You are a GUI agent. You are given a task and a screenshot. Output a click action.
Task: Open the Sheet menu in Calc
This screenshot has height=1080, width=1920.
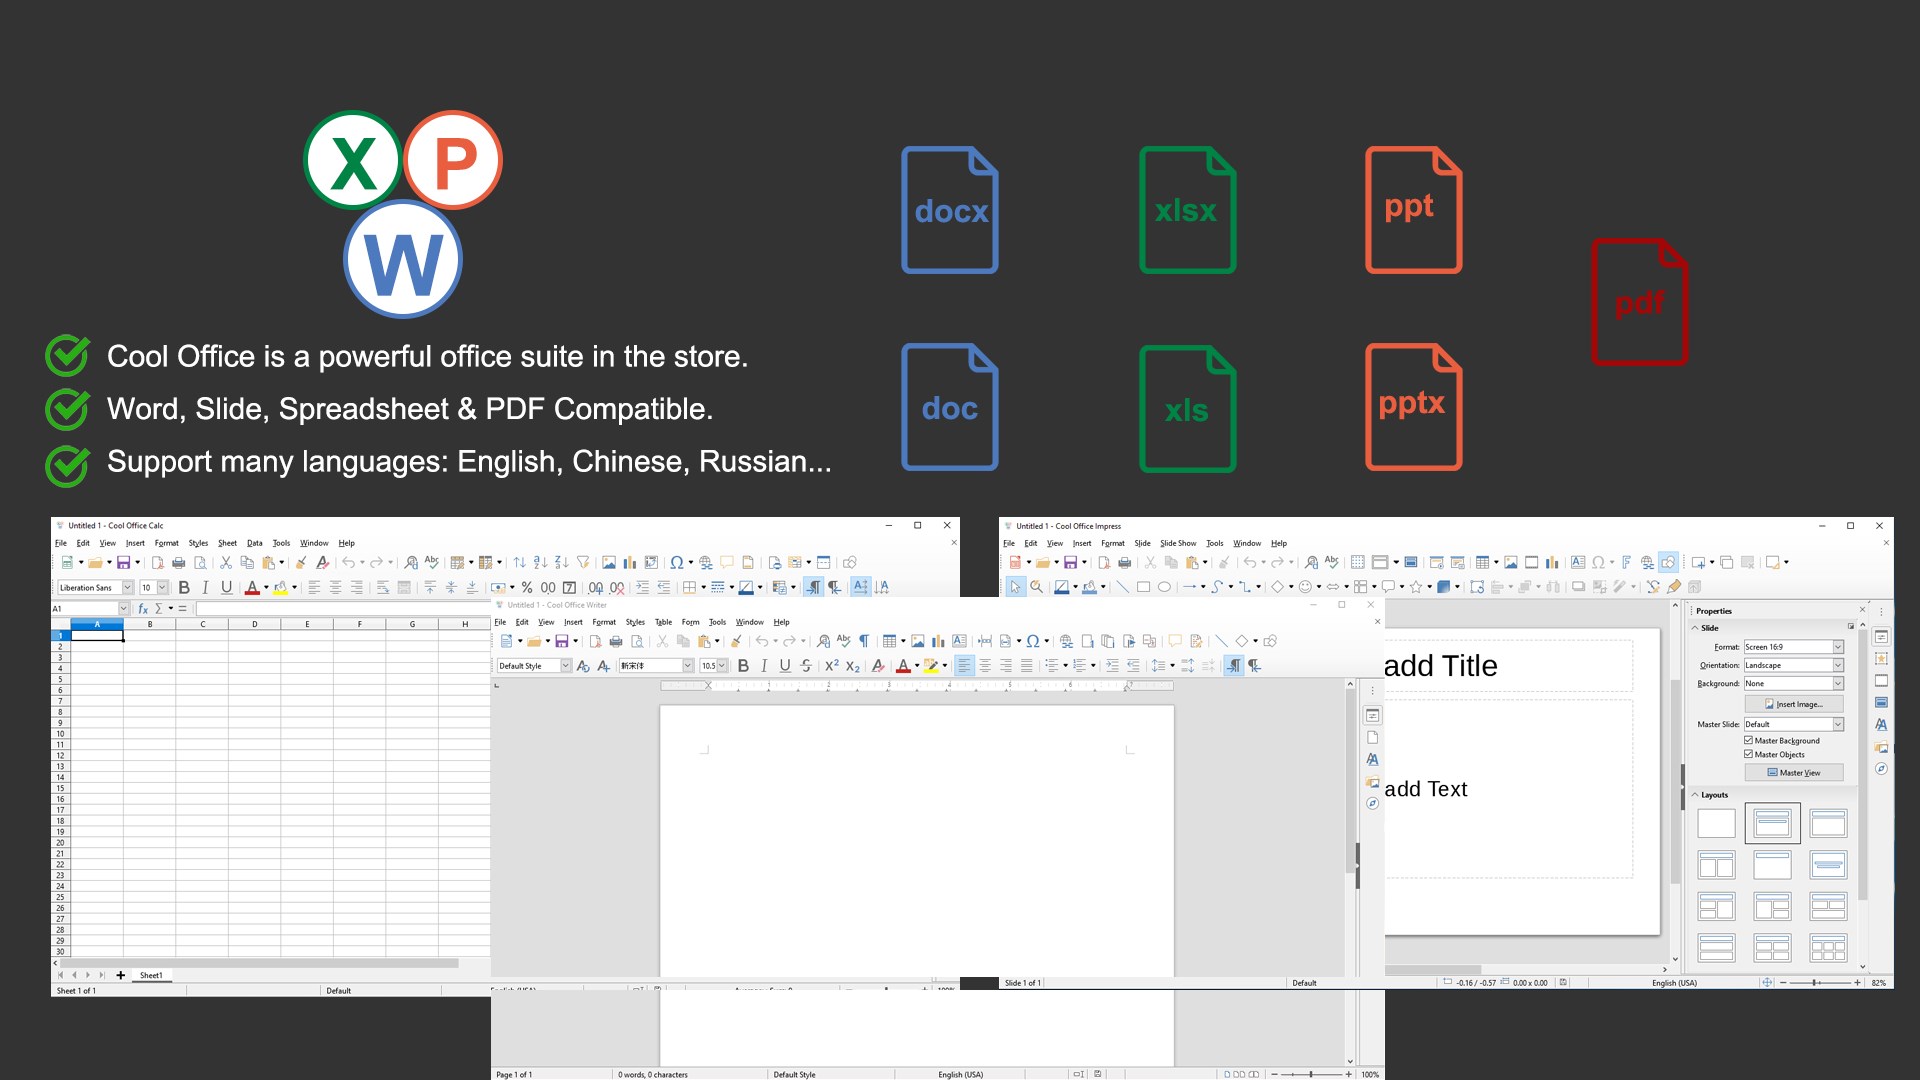(x=227, y=543)
